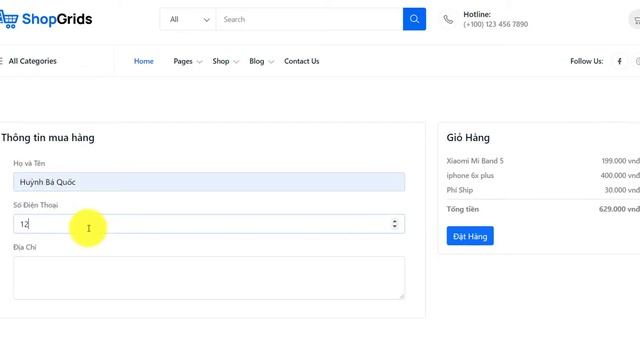The image size is (640, 360).
Task: Click the phone number stepper arrows
Action: coord(394,224)
